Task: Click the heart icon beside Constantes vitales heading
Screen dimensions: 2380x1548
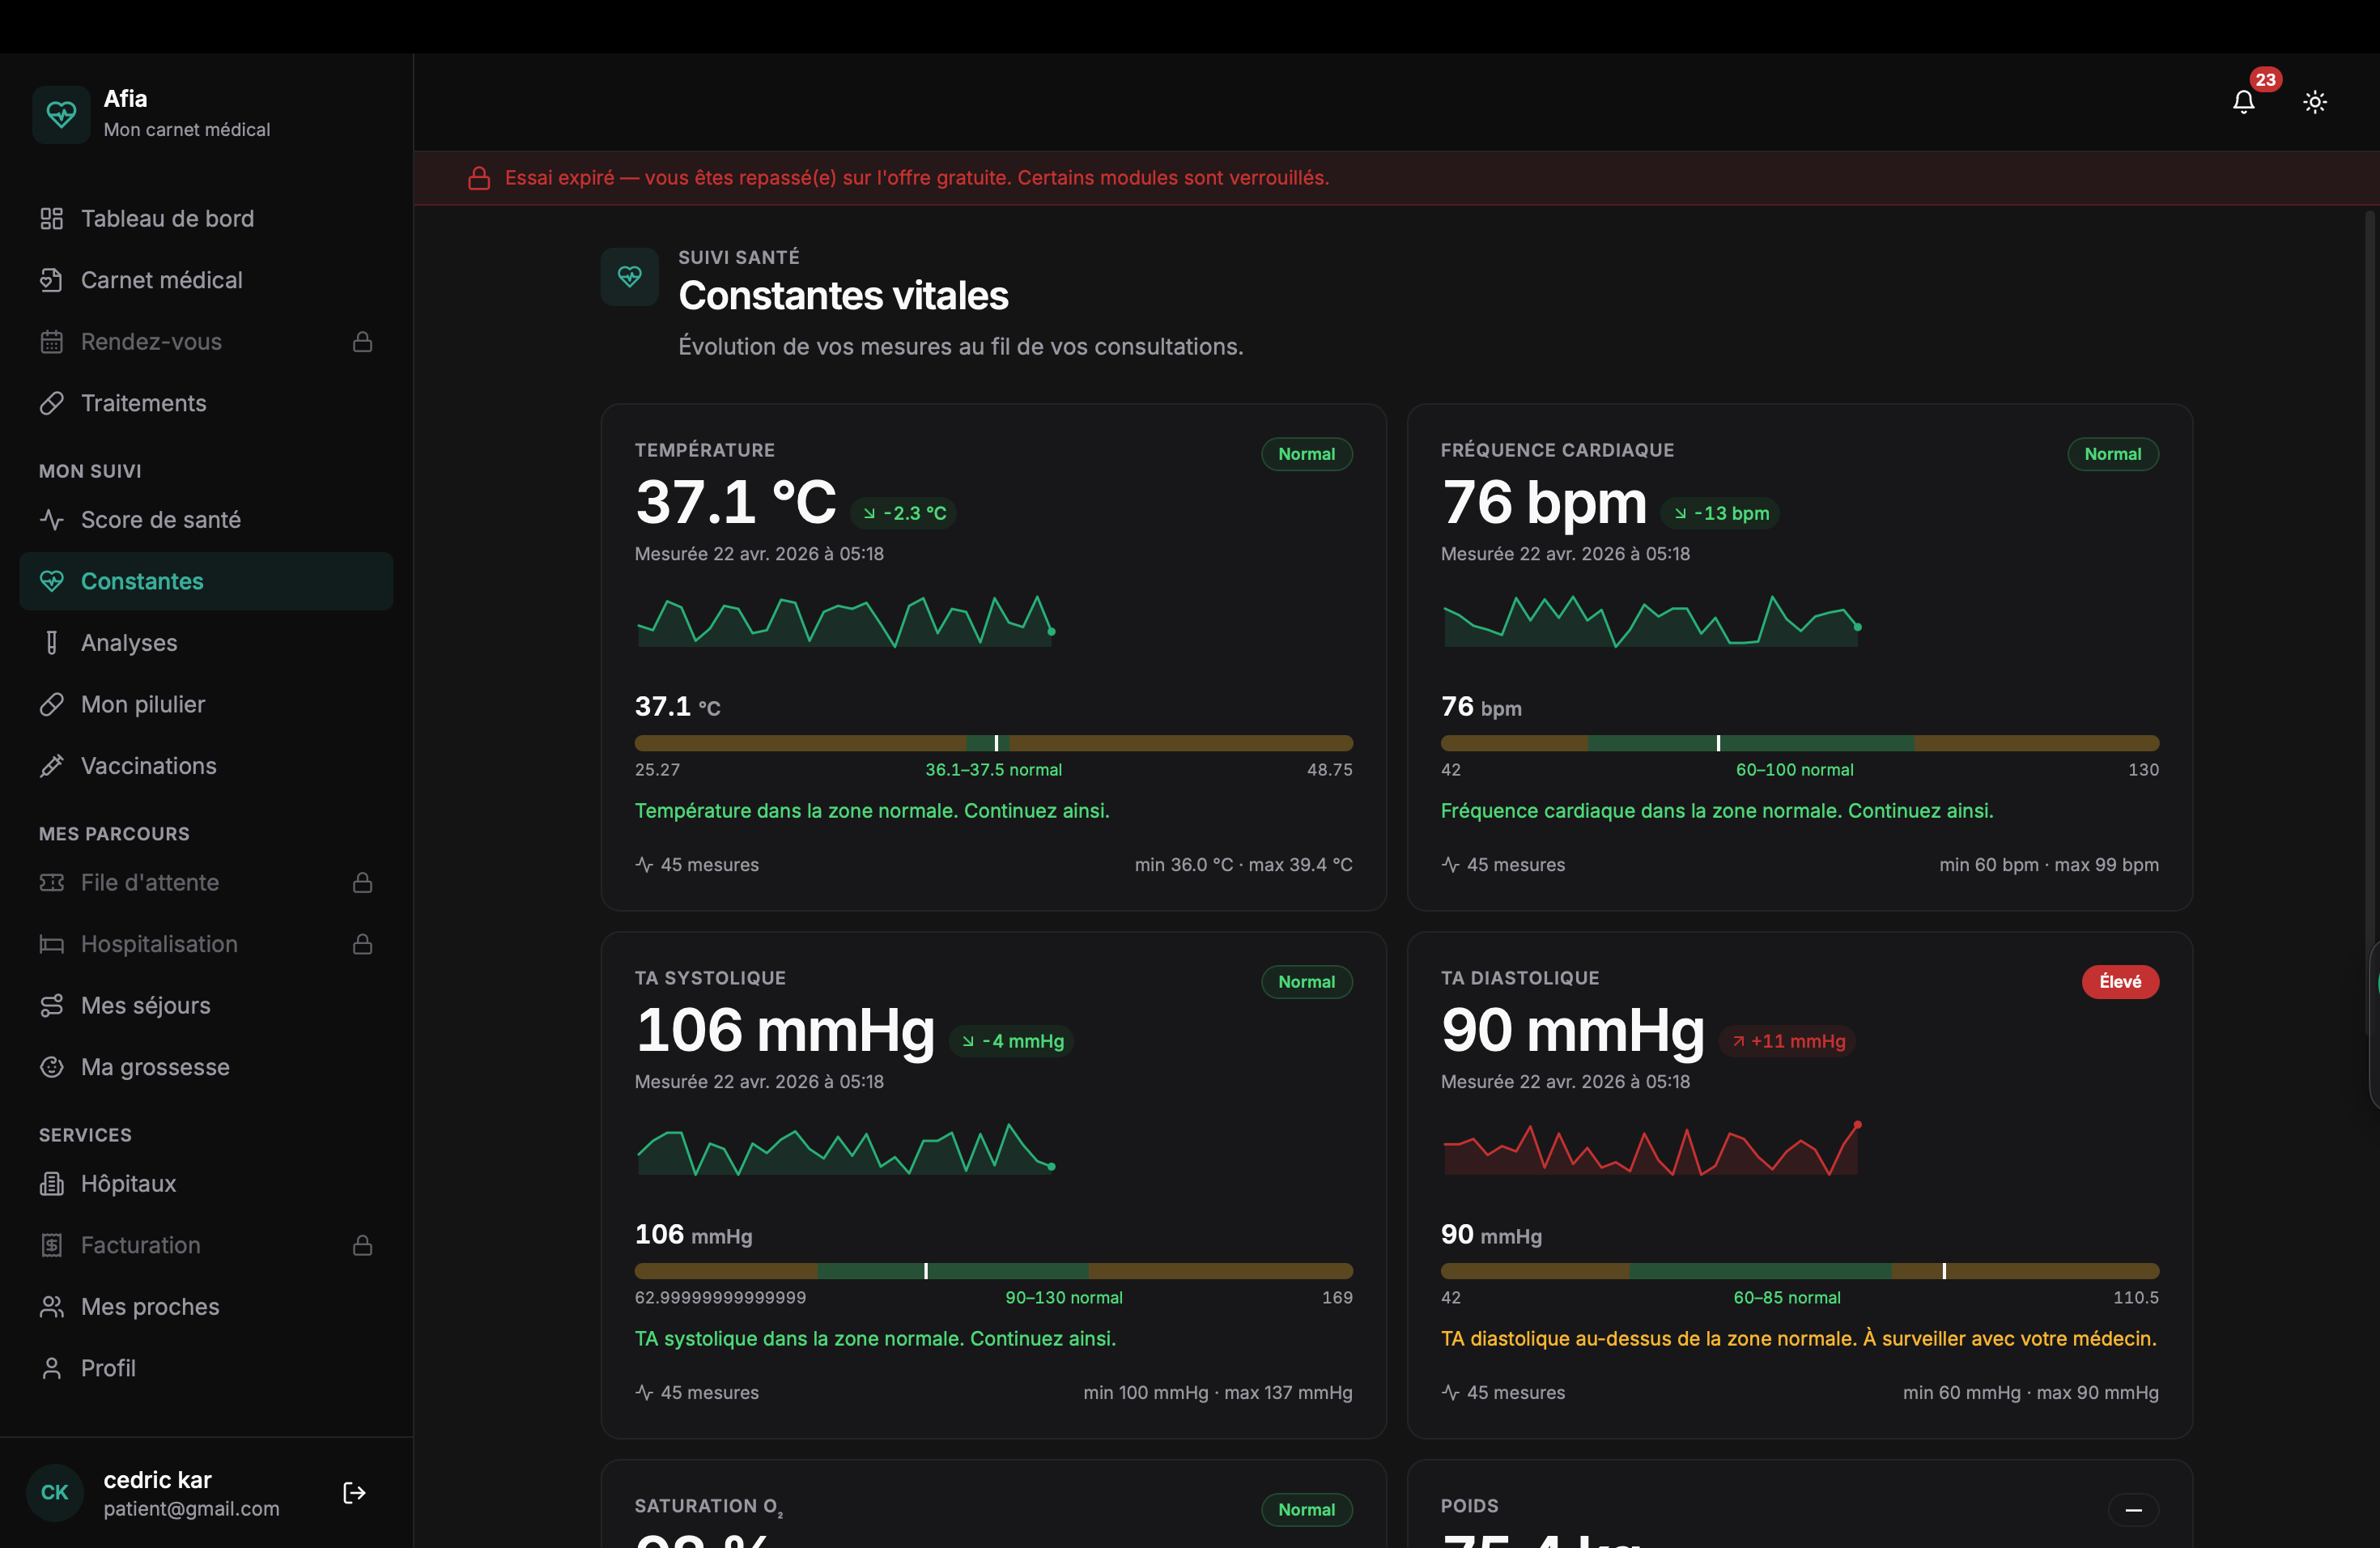Action: 630,277
